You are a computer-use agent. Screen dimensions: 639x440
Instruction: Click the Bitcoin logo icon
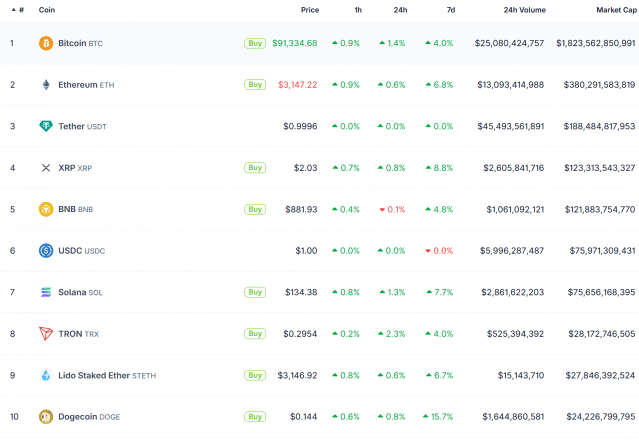(x=45, y=43)
